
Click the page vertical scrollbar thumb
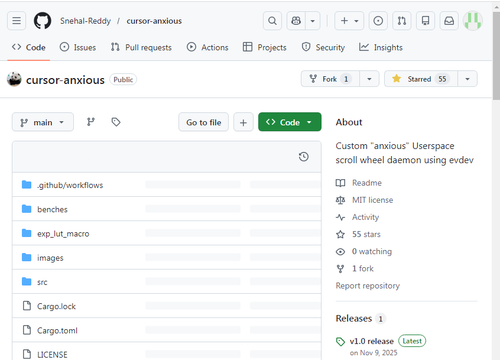tap(496, 55)
